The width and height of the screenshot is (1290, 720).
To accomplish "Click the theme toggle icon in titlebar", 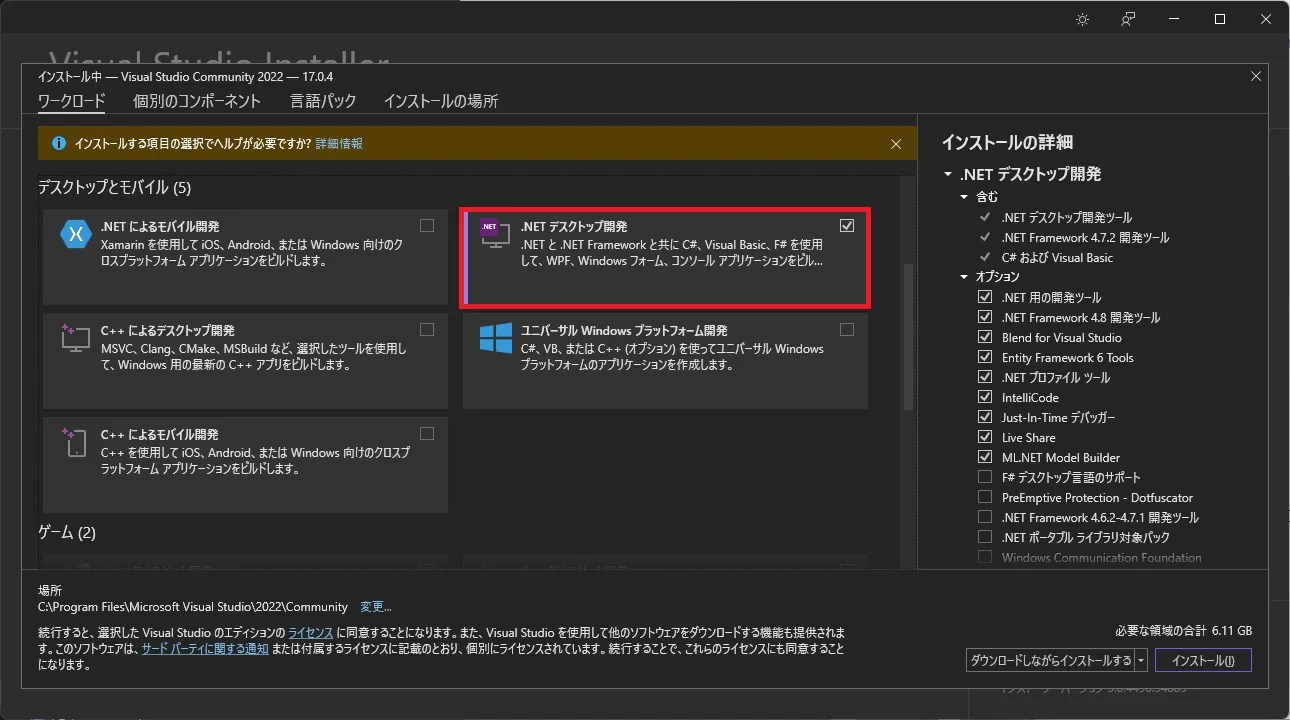I will click(x=1081, y=18).
